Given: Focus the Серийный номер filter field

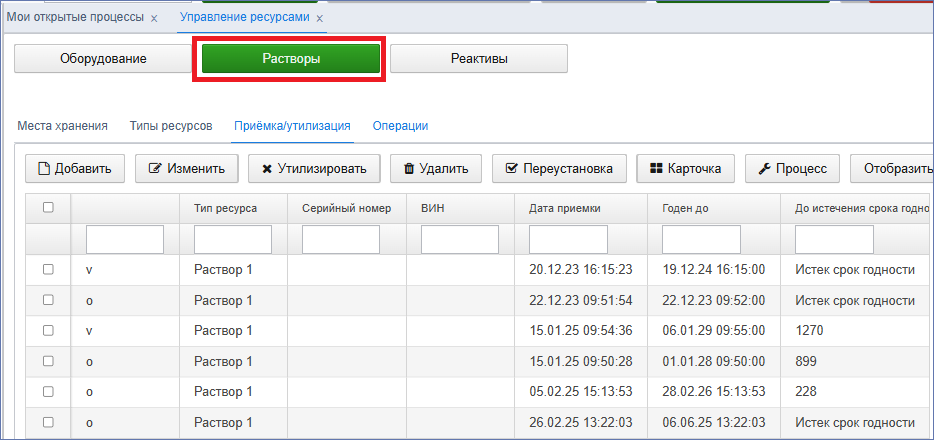Looking at the screenshot, I should [x=341, y=239].
